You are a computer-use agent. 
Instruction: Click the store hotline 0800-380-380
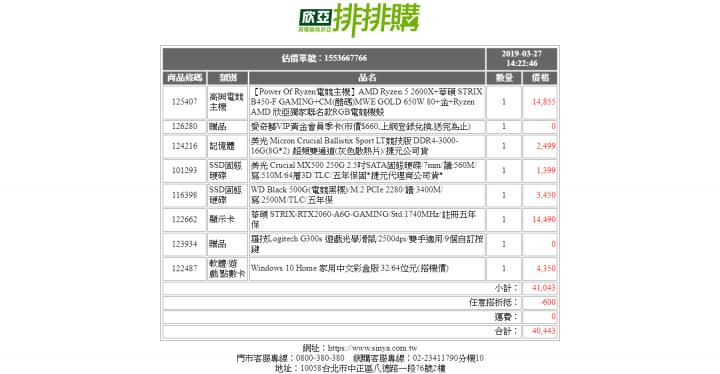point(320,358)
